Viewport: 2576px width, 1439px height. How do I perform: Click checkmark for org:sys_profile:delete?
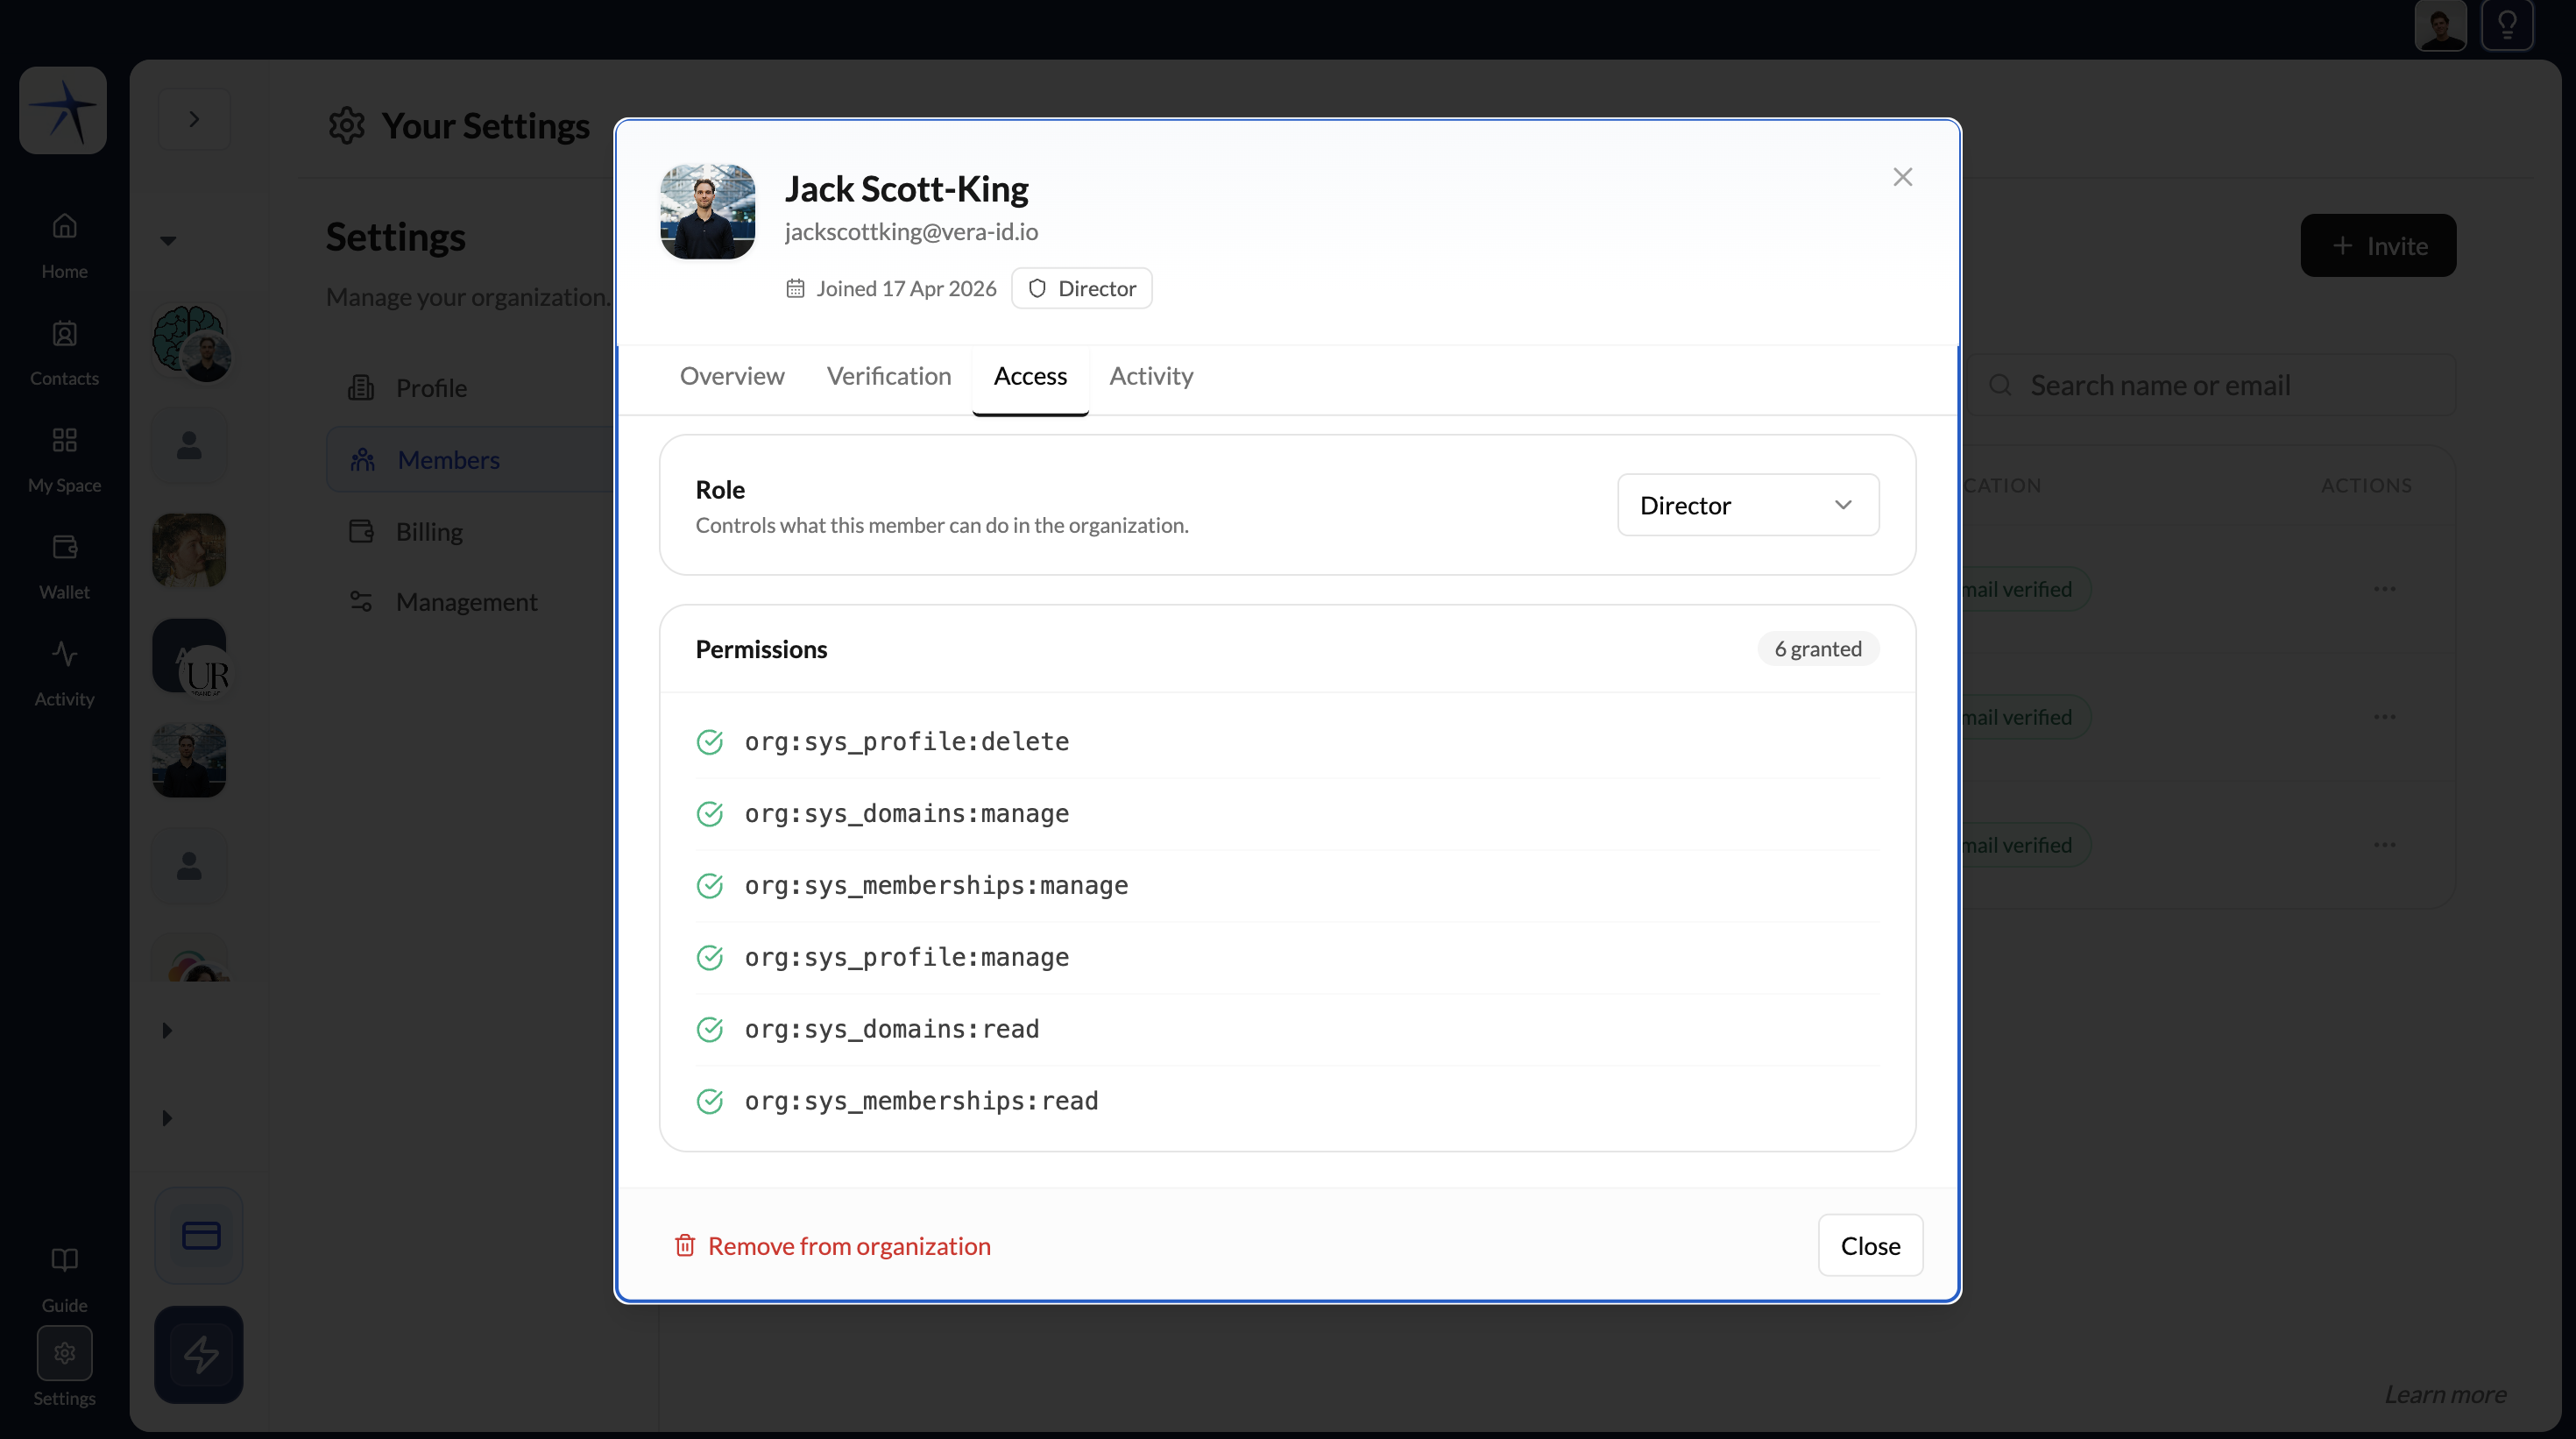[709, 741]
